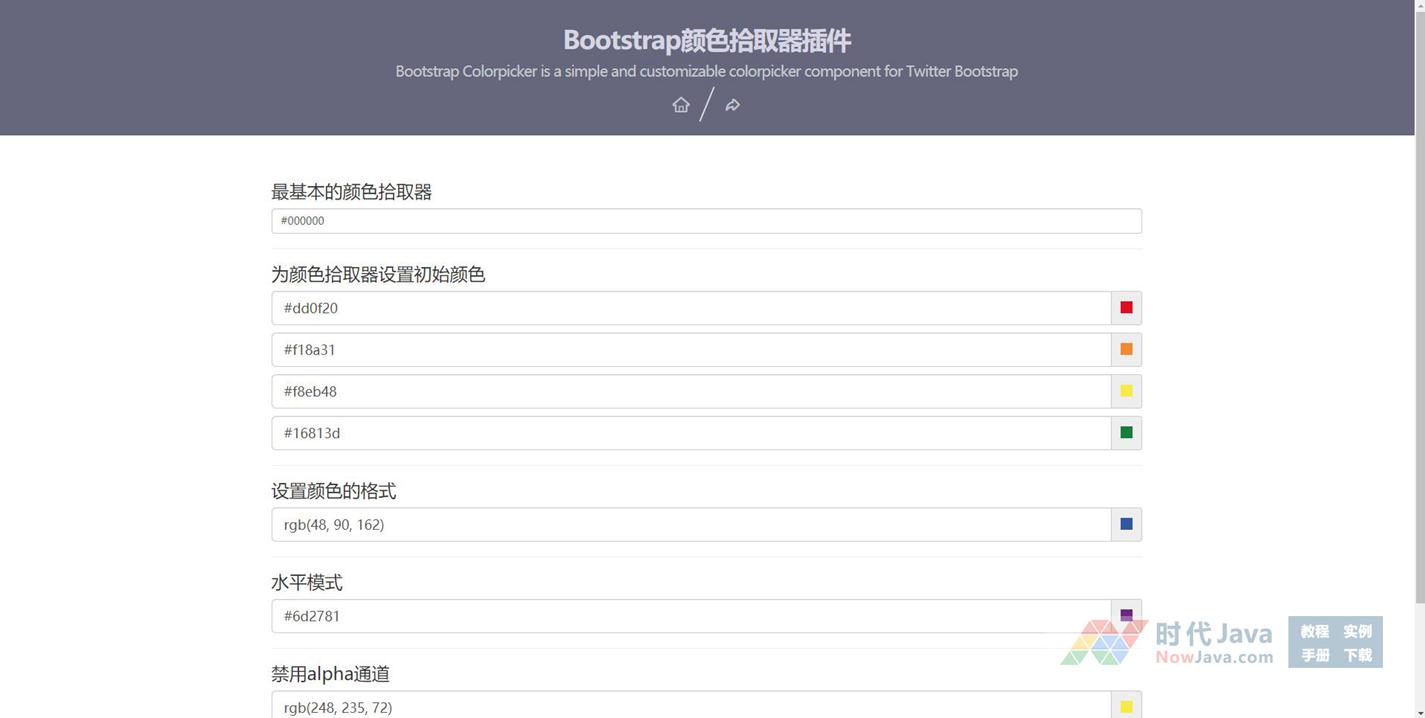
Task: Click the 下载 link in watermark panel
Action: pyautogui.click(x=1357, y=655)
